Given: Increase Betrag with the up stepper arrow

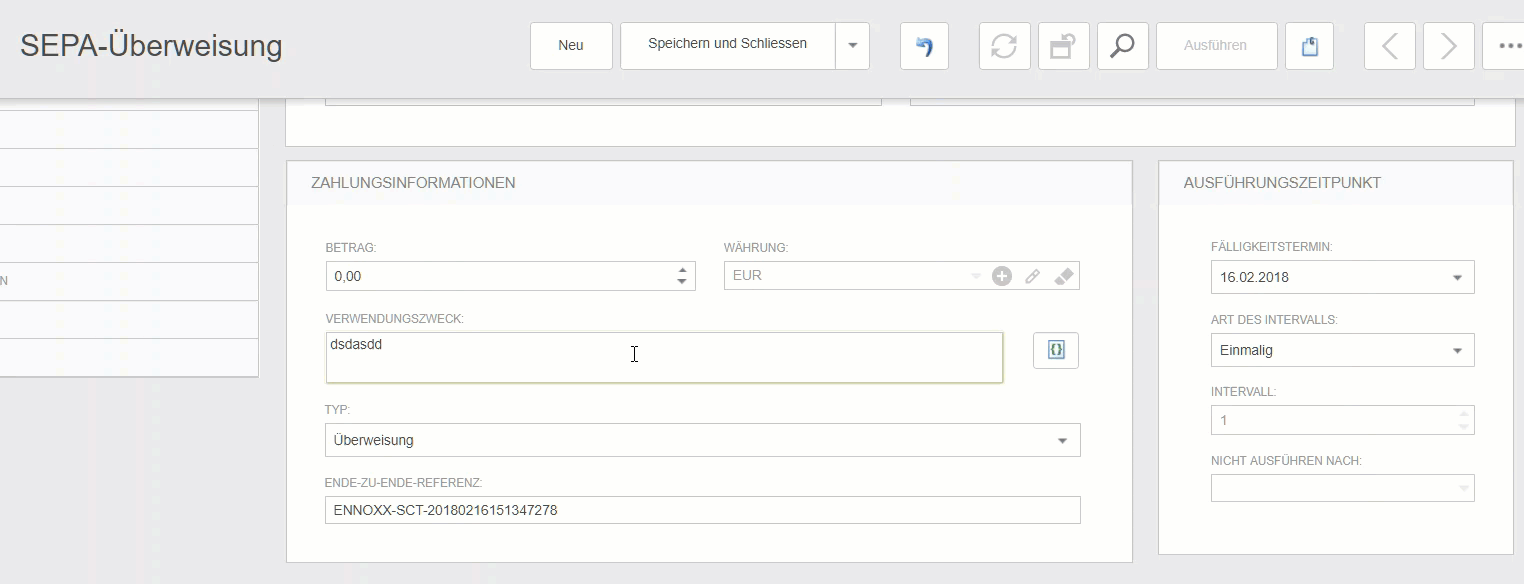Looking at the screenshot, I should (682, 270).
